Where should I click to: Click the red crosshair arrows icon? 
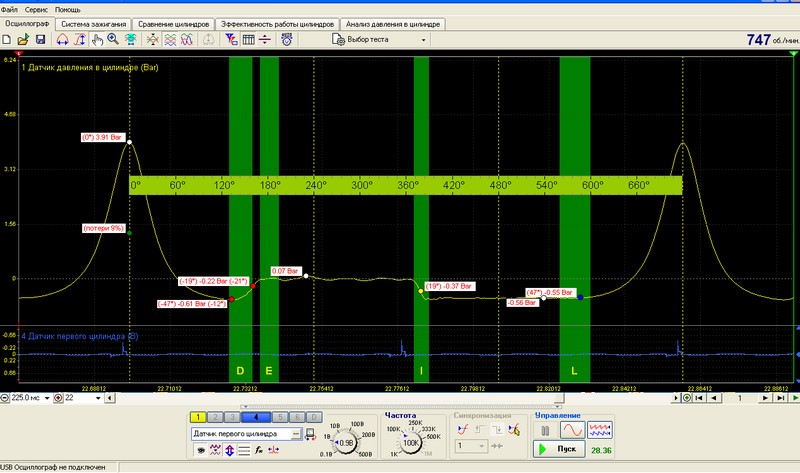click(x=273, y=451)
